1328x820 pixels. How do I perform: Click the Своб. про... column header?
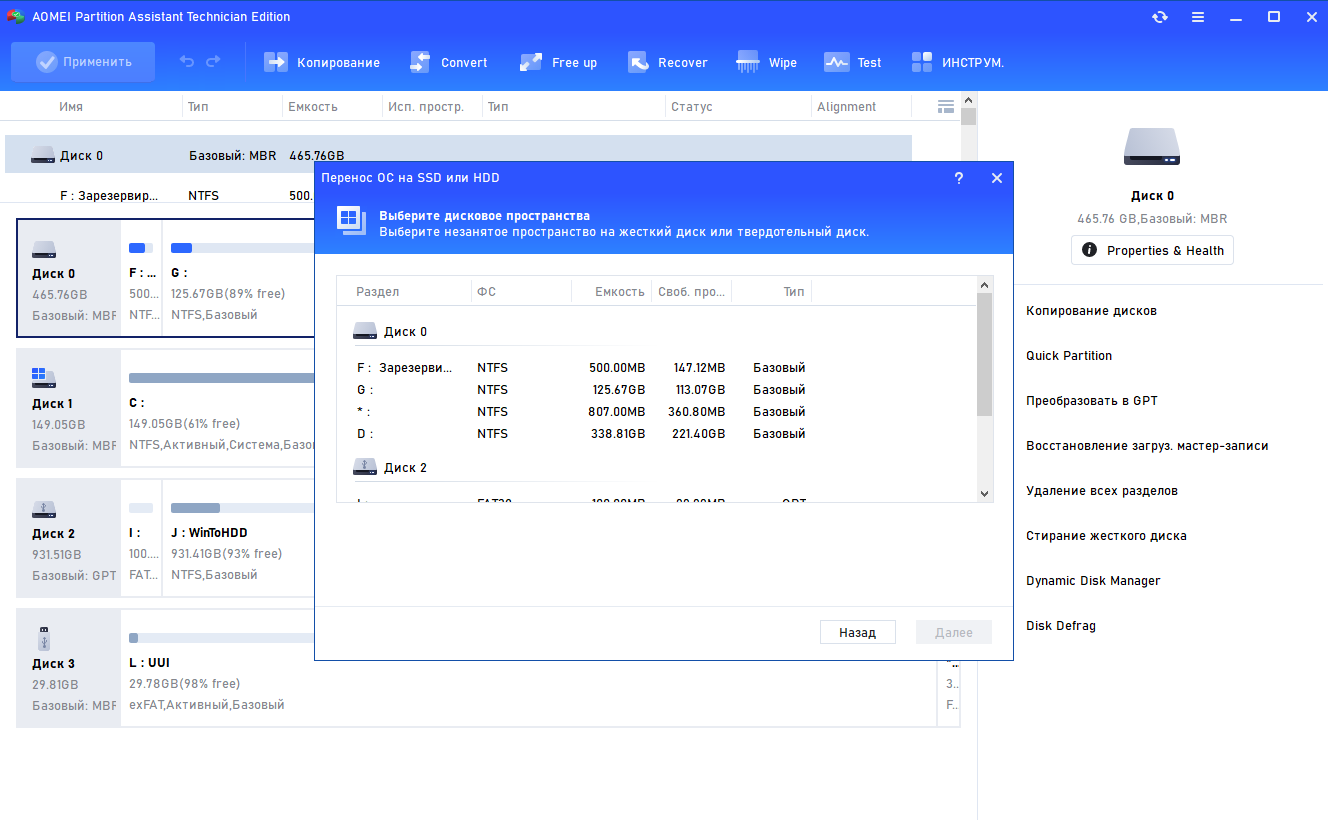(691, 292)
